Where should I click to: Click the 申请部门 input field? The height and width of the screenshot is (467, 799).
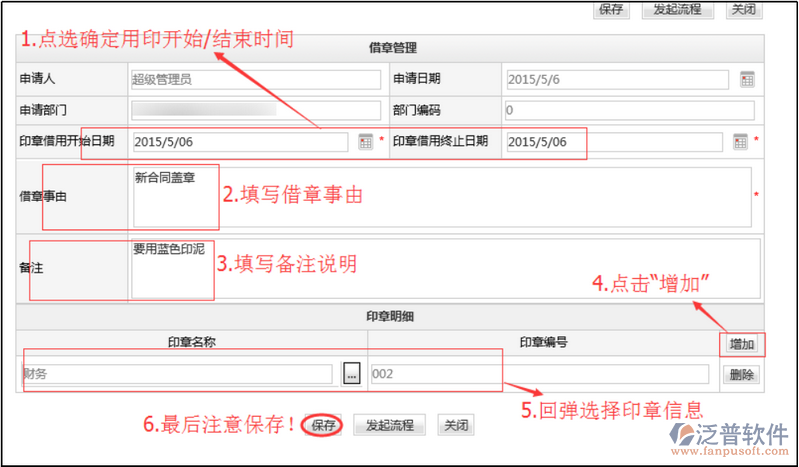255,110
